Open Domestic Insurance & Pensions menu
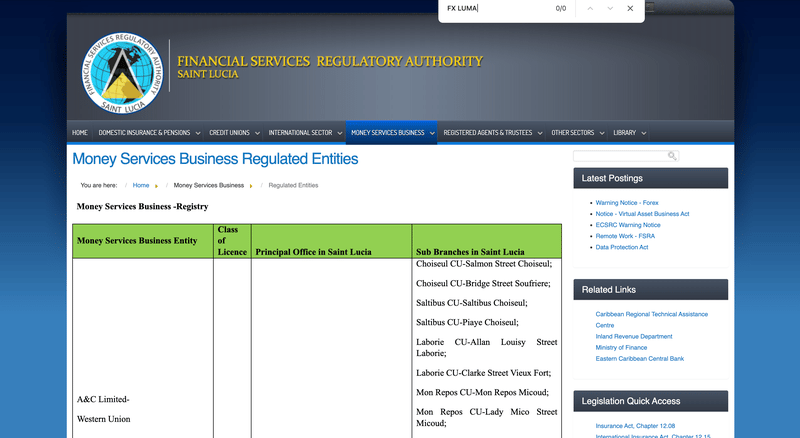The width and height of the screenshot is (800, 438). [144, 133]
